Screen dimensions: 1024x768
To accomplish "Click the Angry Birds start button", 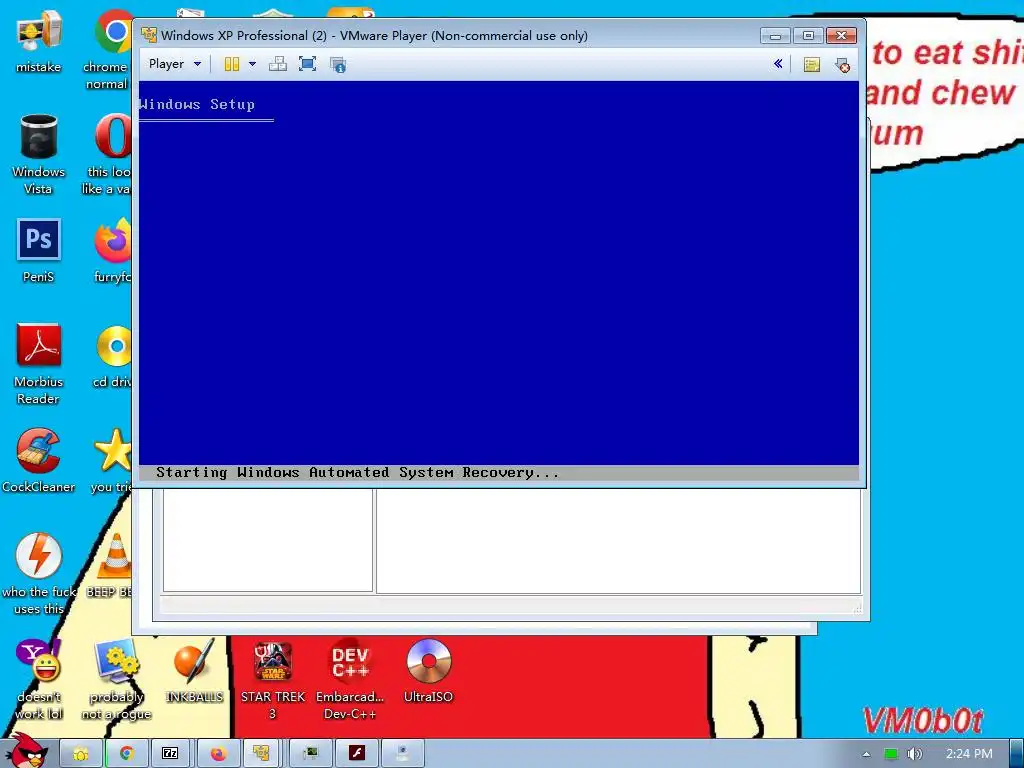I will (27, 751).
